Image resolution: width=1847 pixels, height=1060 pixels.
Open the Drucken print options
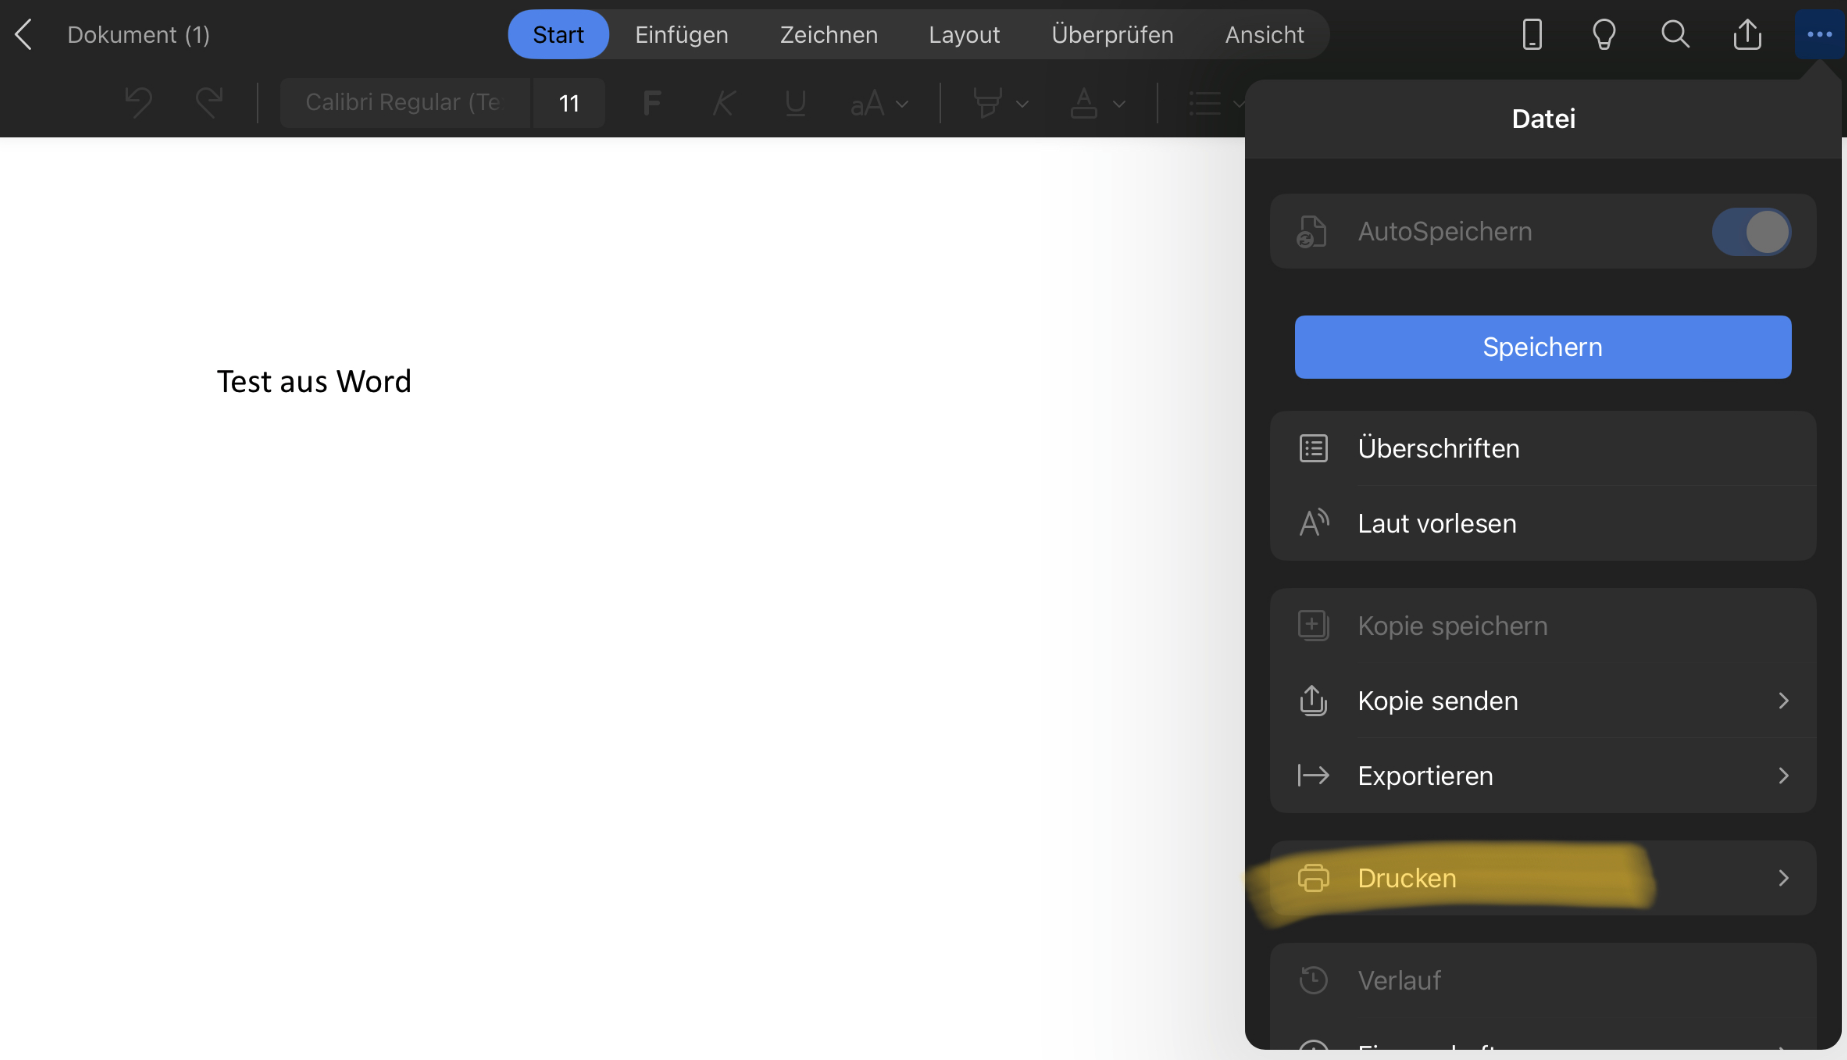[1542, 878]
